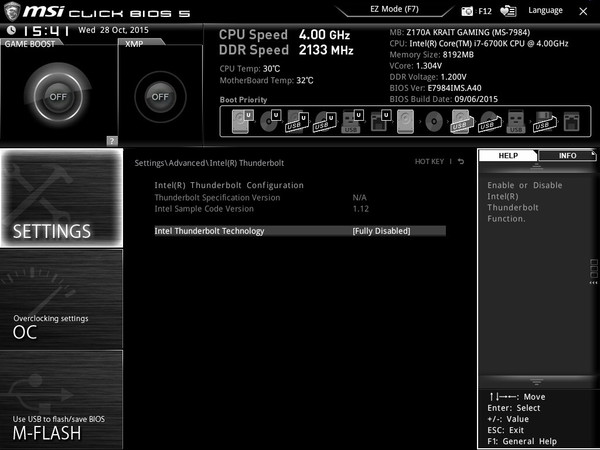Click the Intel Sample Code Version label

click(204, 209)
